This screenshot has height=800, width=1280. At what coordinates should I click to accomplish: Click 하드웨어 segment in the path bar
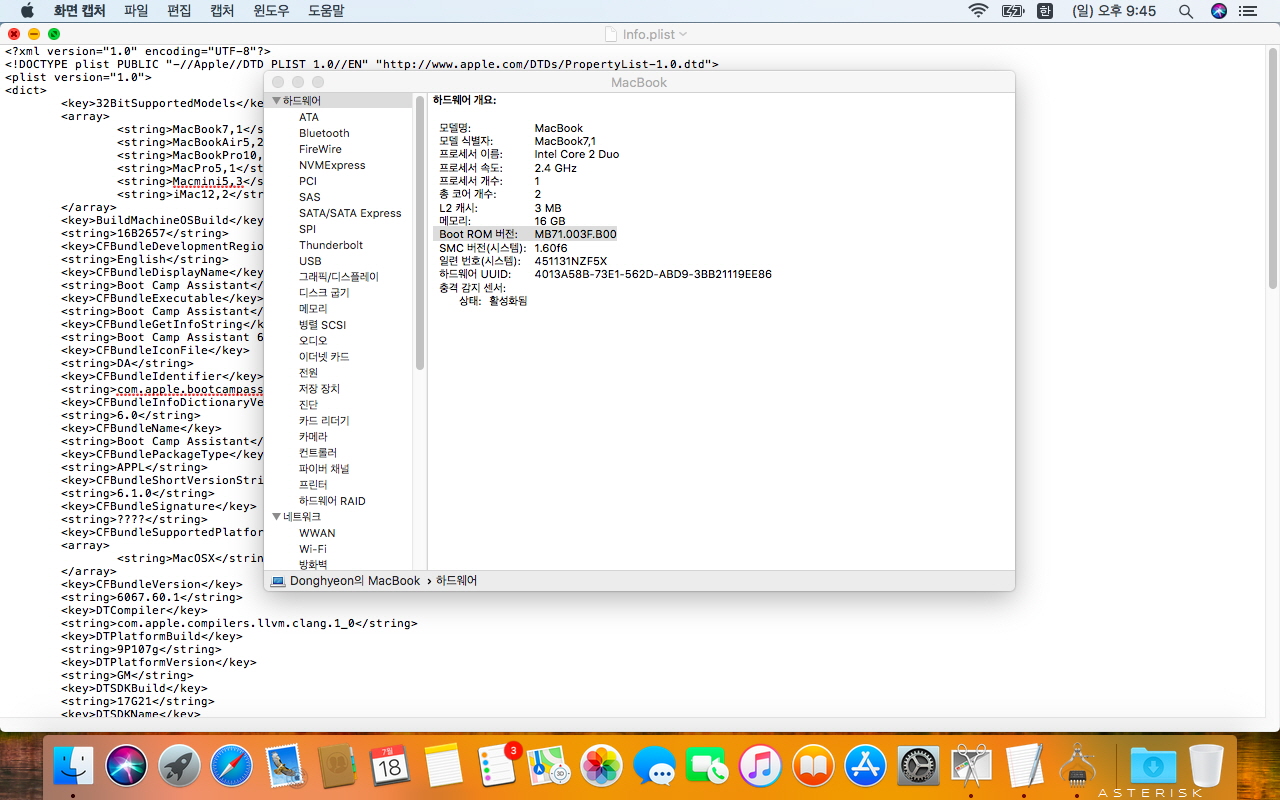point(457,580)
